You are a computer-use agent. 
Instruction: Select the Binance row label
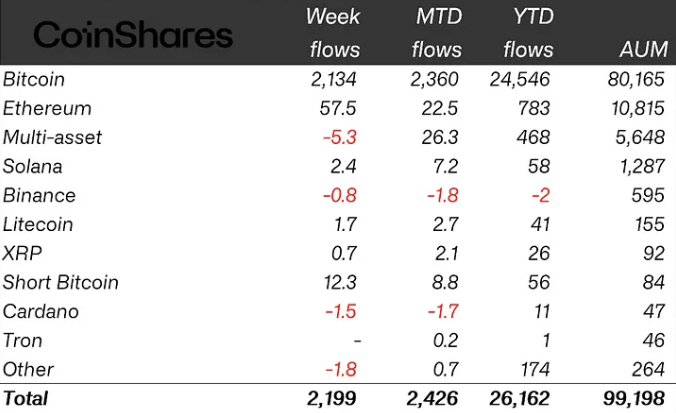[39, 195]
